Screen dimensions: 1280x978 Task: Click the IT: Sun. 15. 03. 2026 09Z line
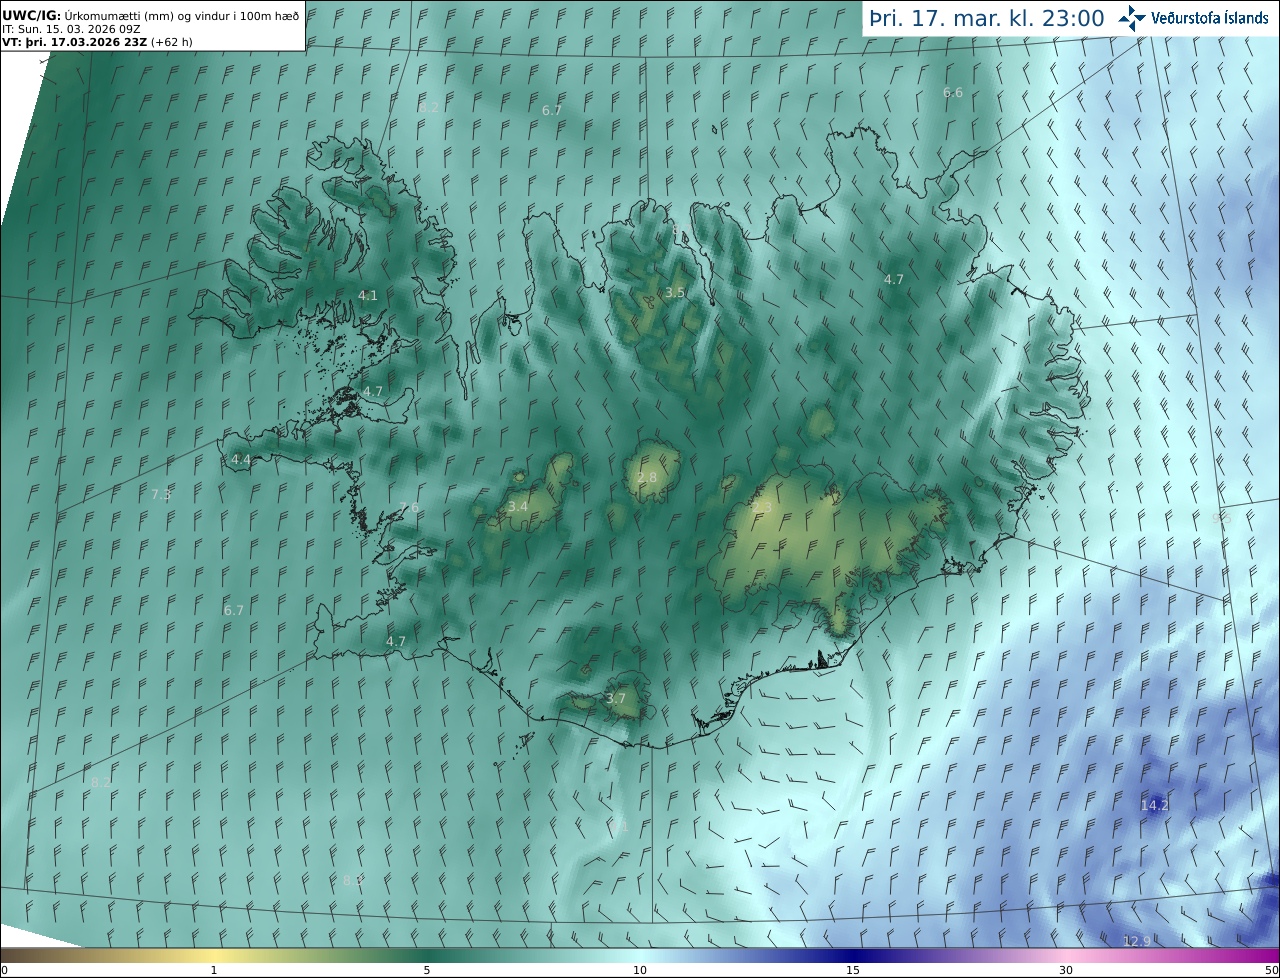tap(71, 29)
